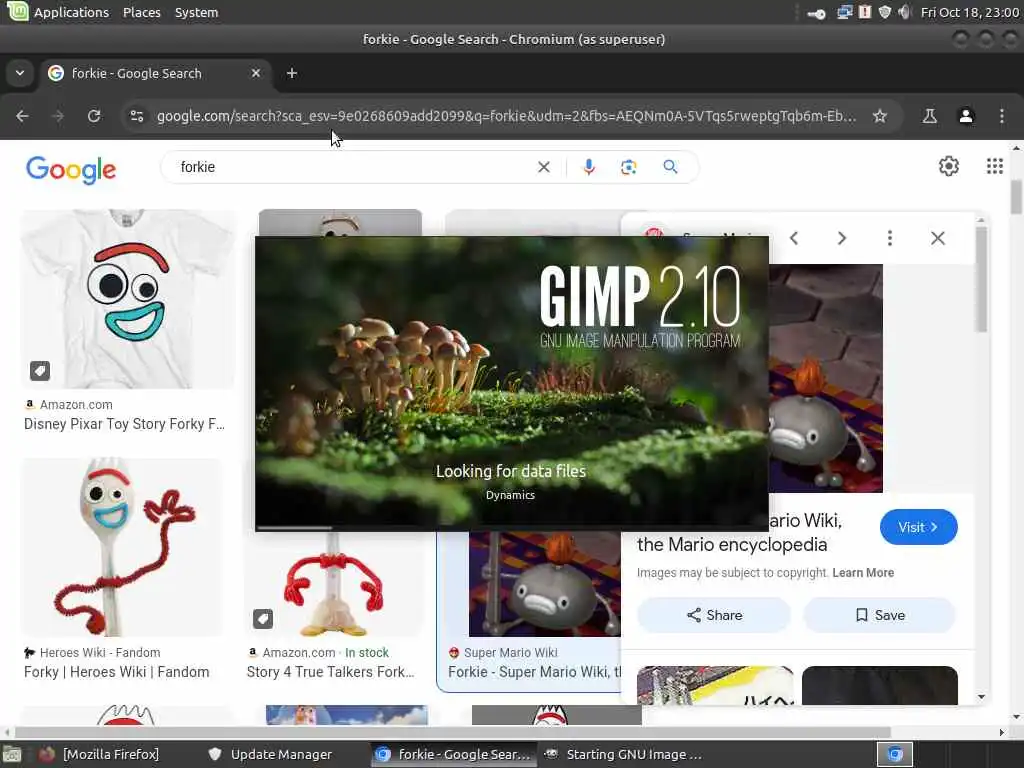Open the network icon in system tray

(844, 12)
